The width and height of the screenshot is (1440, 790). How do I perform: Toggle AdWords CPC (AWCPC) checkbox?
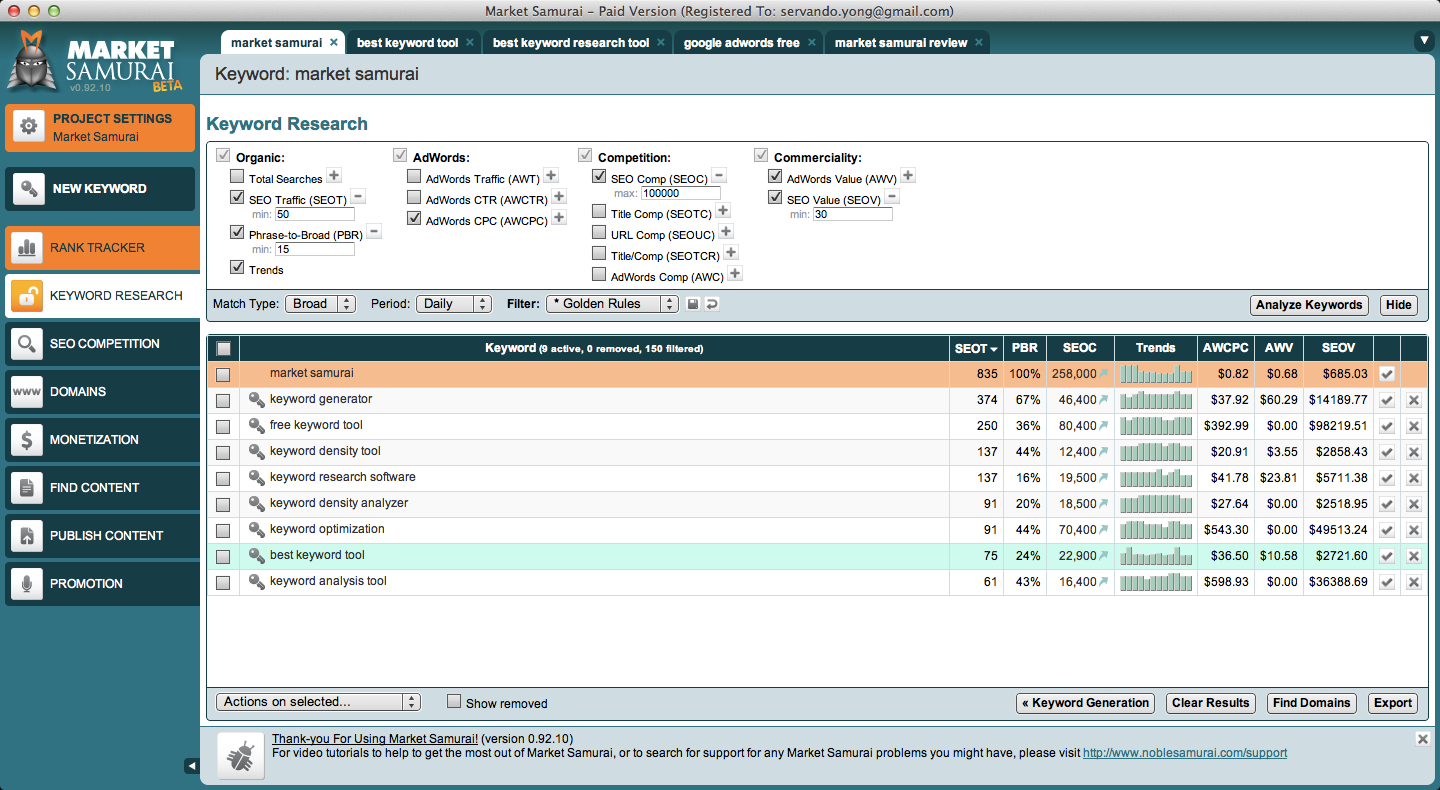414,217
